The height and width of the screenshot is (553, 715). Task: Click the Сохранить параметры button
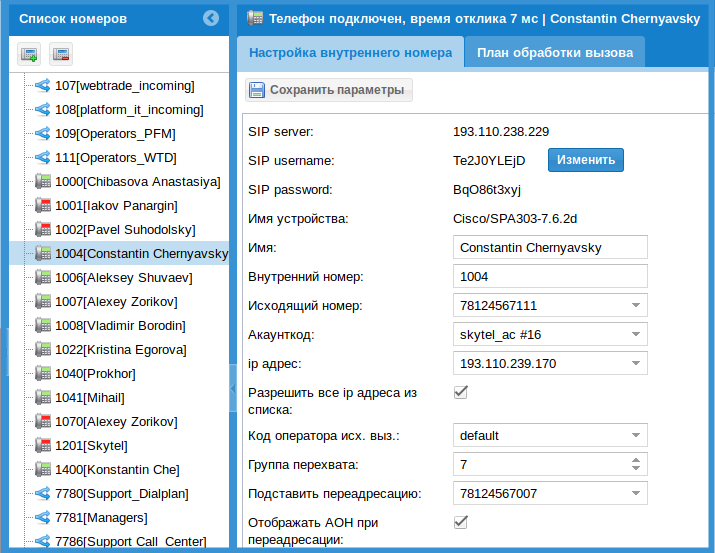coord(328,91)
